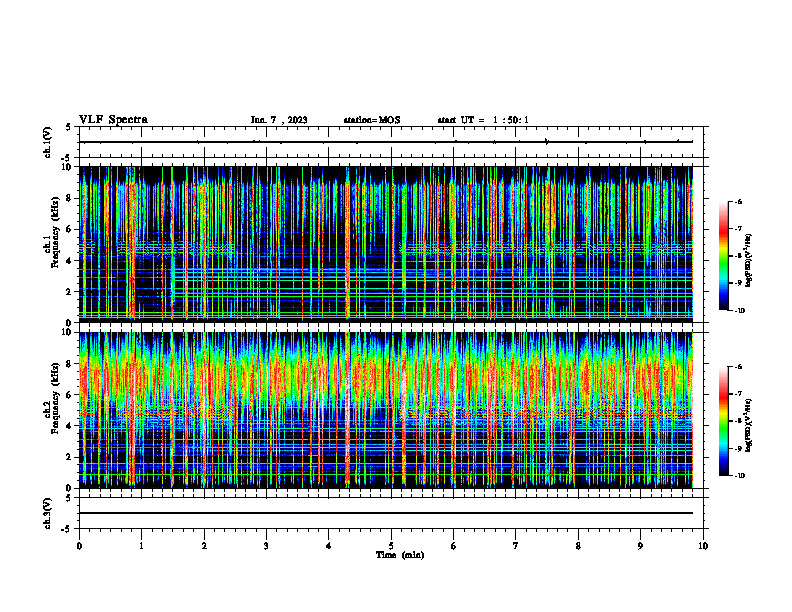Click the time axis tick label "8"
This screenshot has height=612, width=792.
(578, 546)
